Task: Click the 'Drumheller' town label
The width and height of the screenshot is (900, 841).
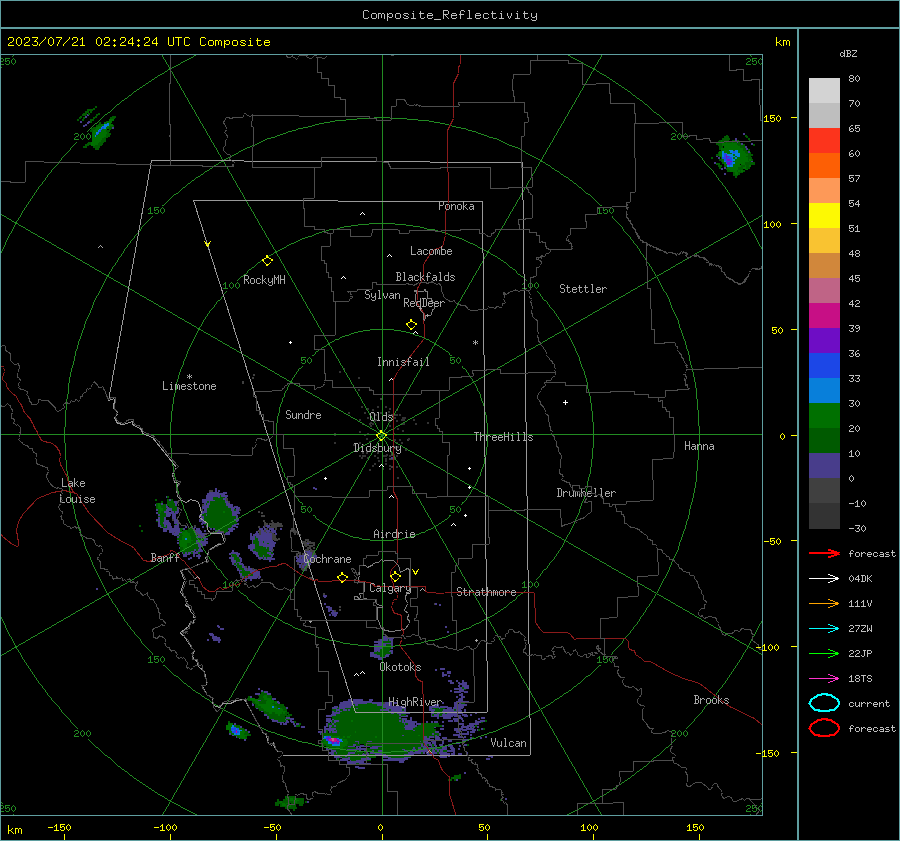Action: [586, 493]
